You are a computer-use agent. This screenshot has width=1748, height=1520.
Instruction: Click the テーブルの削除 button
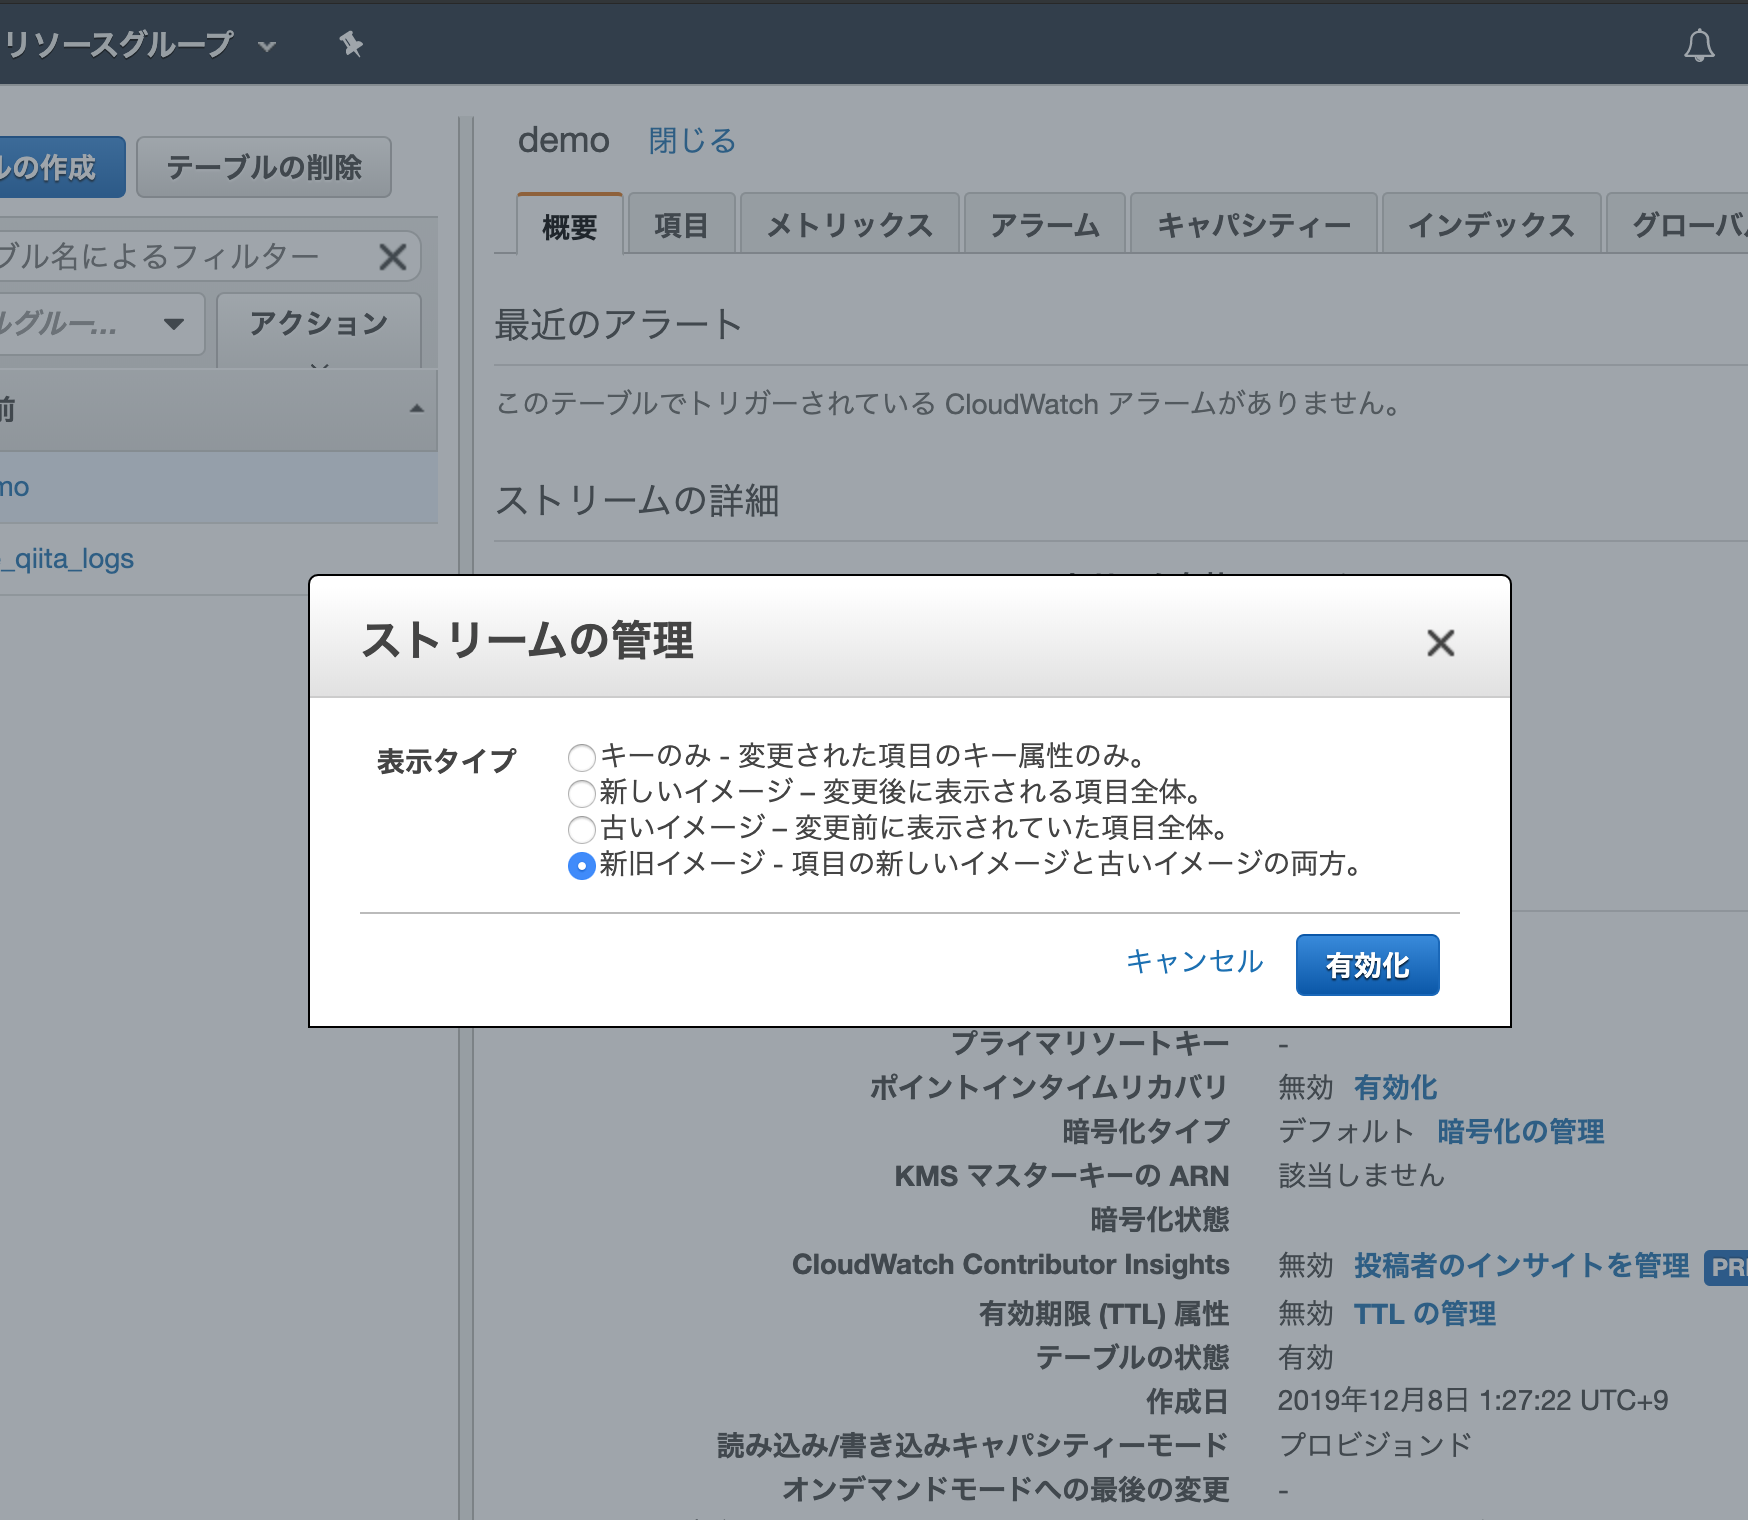(264, 167)
